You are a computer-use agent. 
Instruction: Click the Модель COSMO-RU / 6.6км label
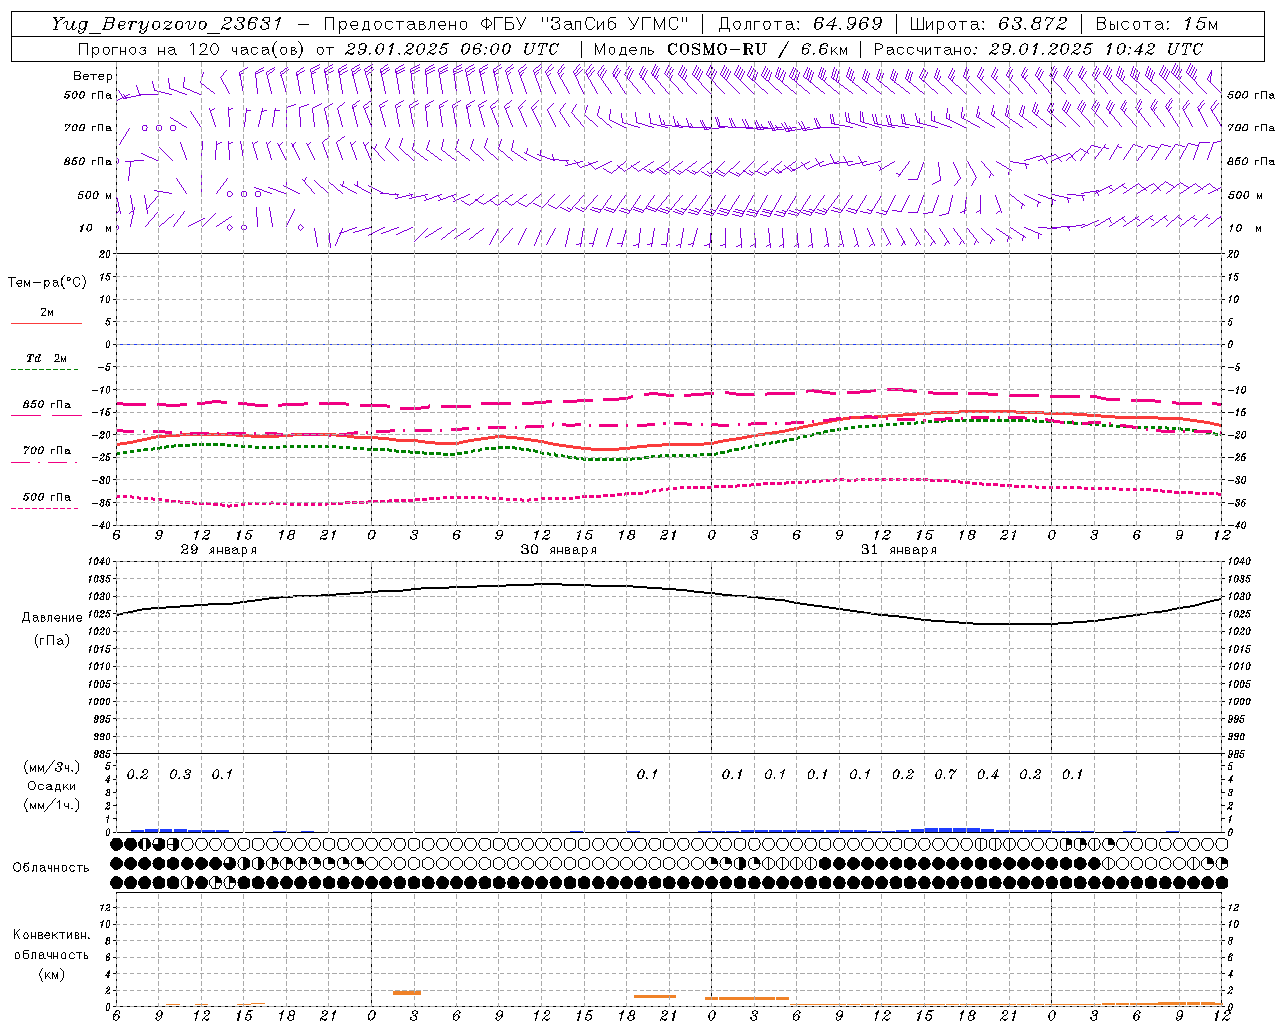[721, 49]
